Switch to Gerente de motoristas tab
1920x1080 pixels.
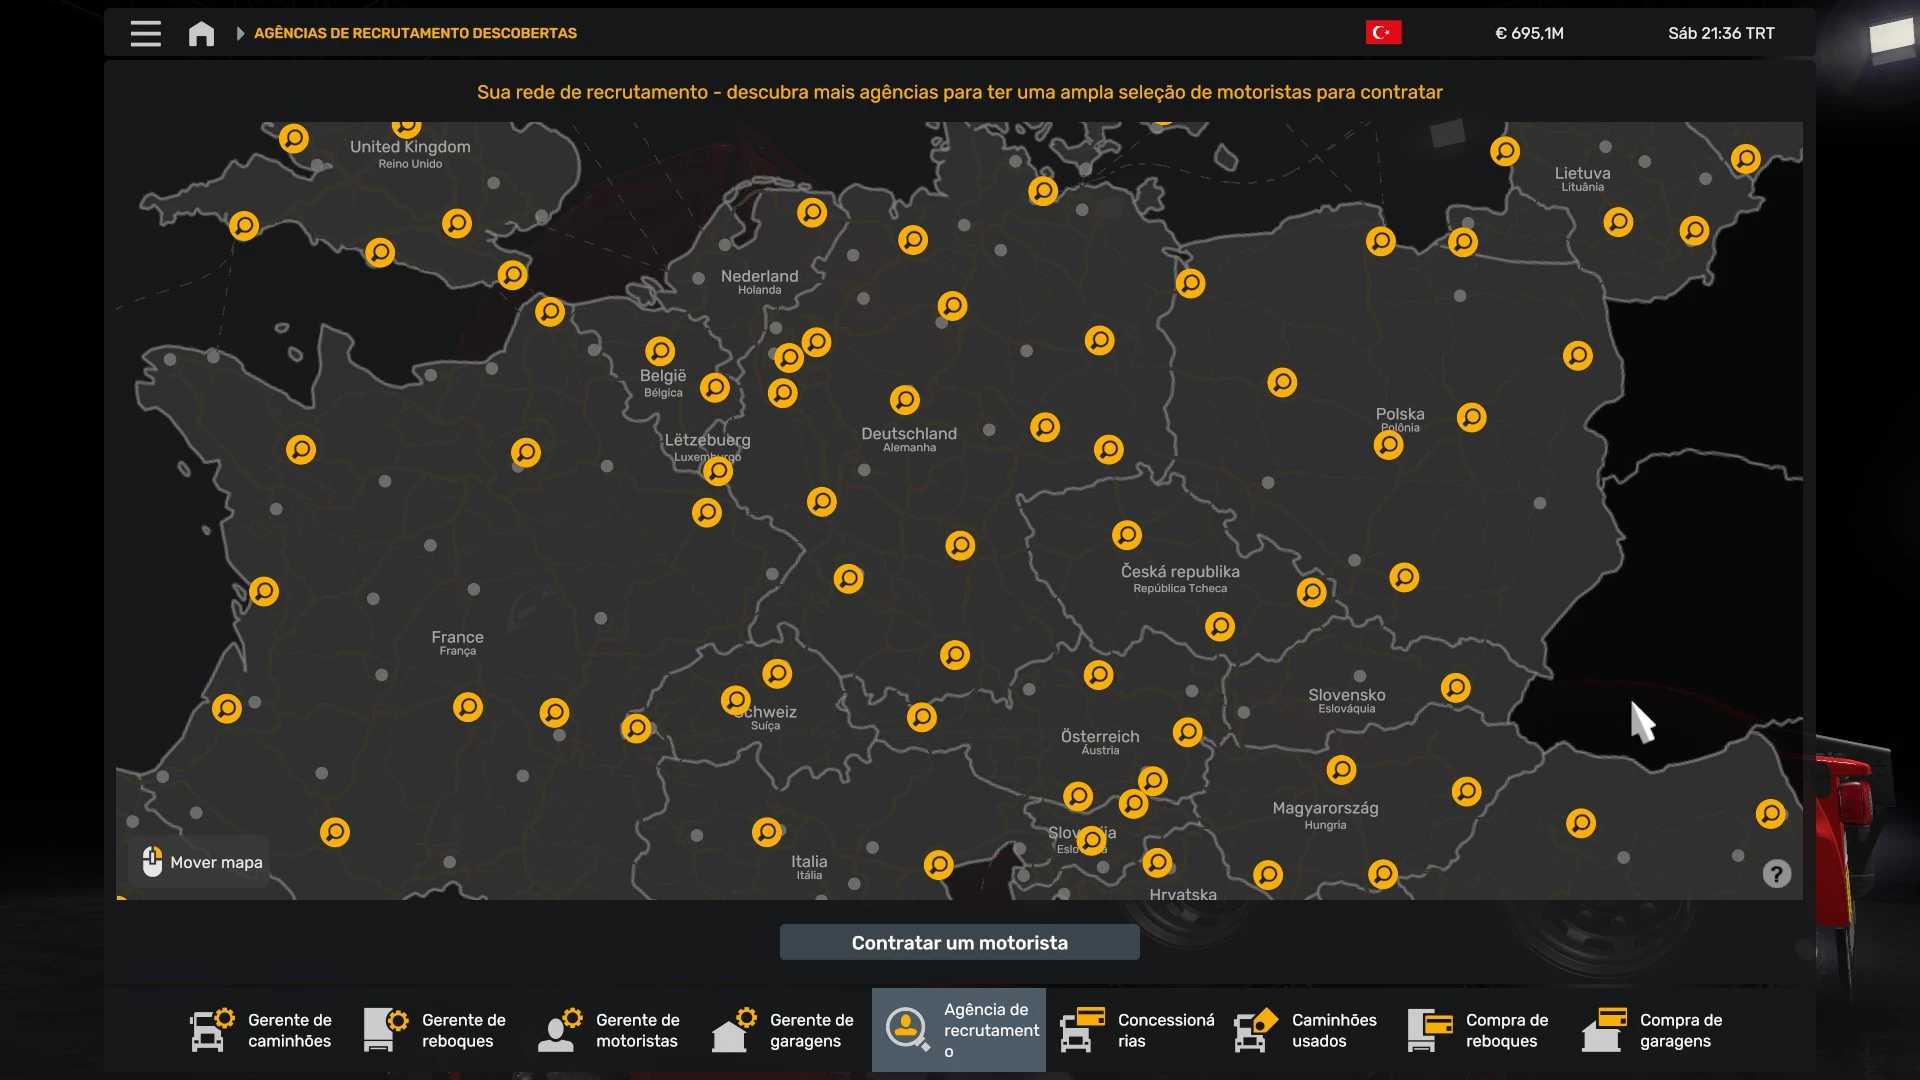coord(610,1030)
